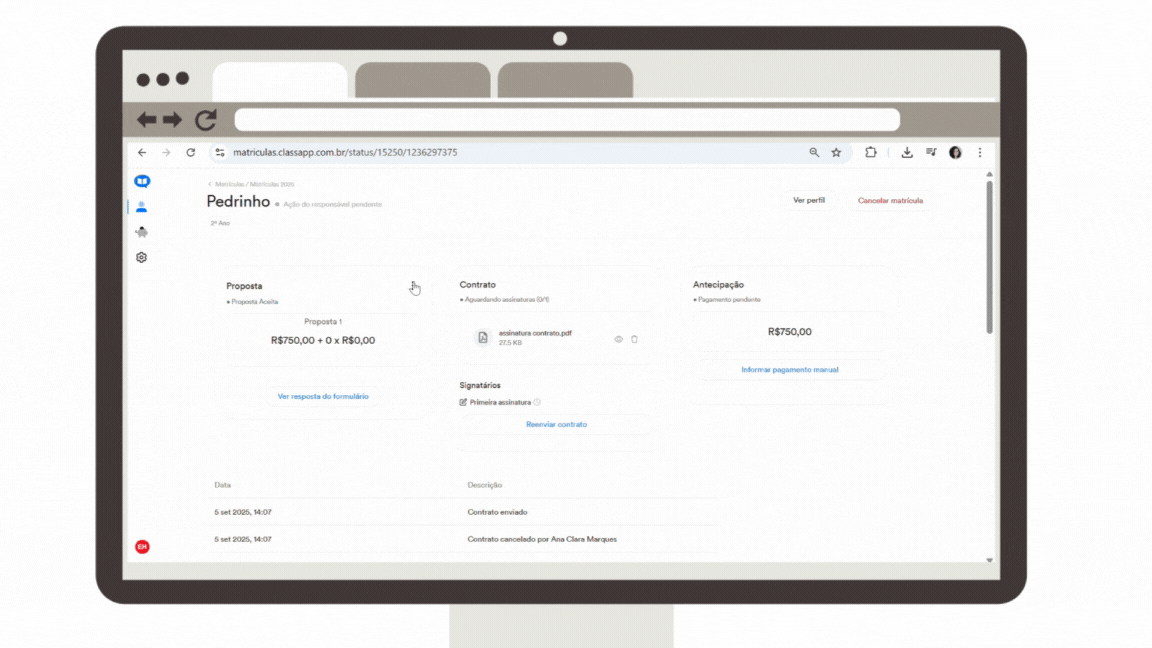
Task: Preview contract with the eye icon
Action: pos(619,339)
